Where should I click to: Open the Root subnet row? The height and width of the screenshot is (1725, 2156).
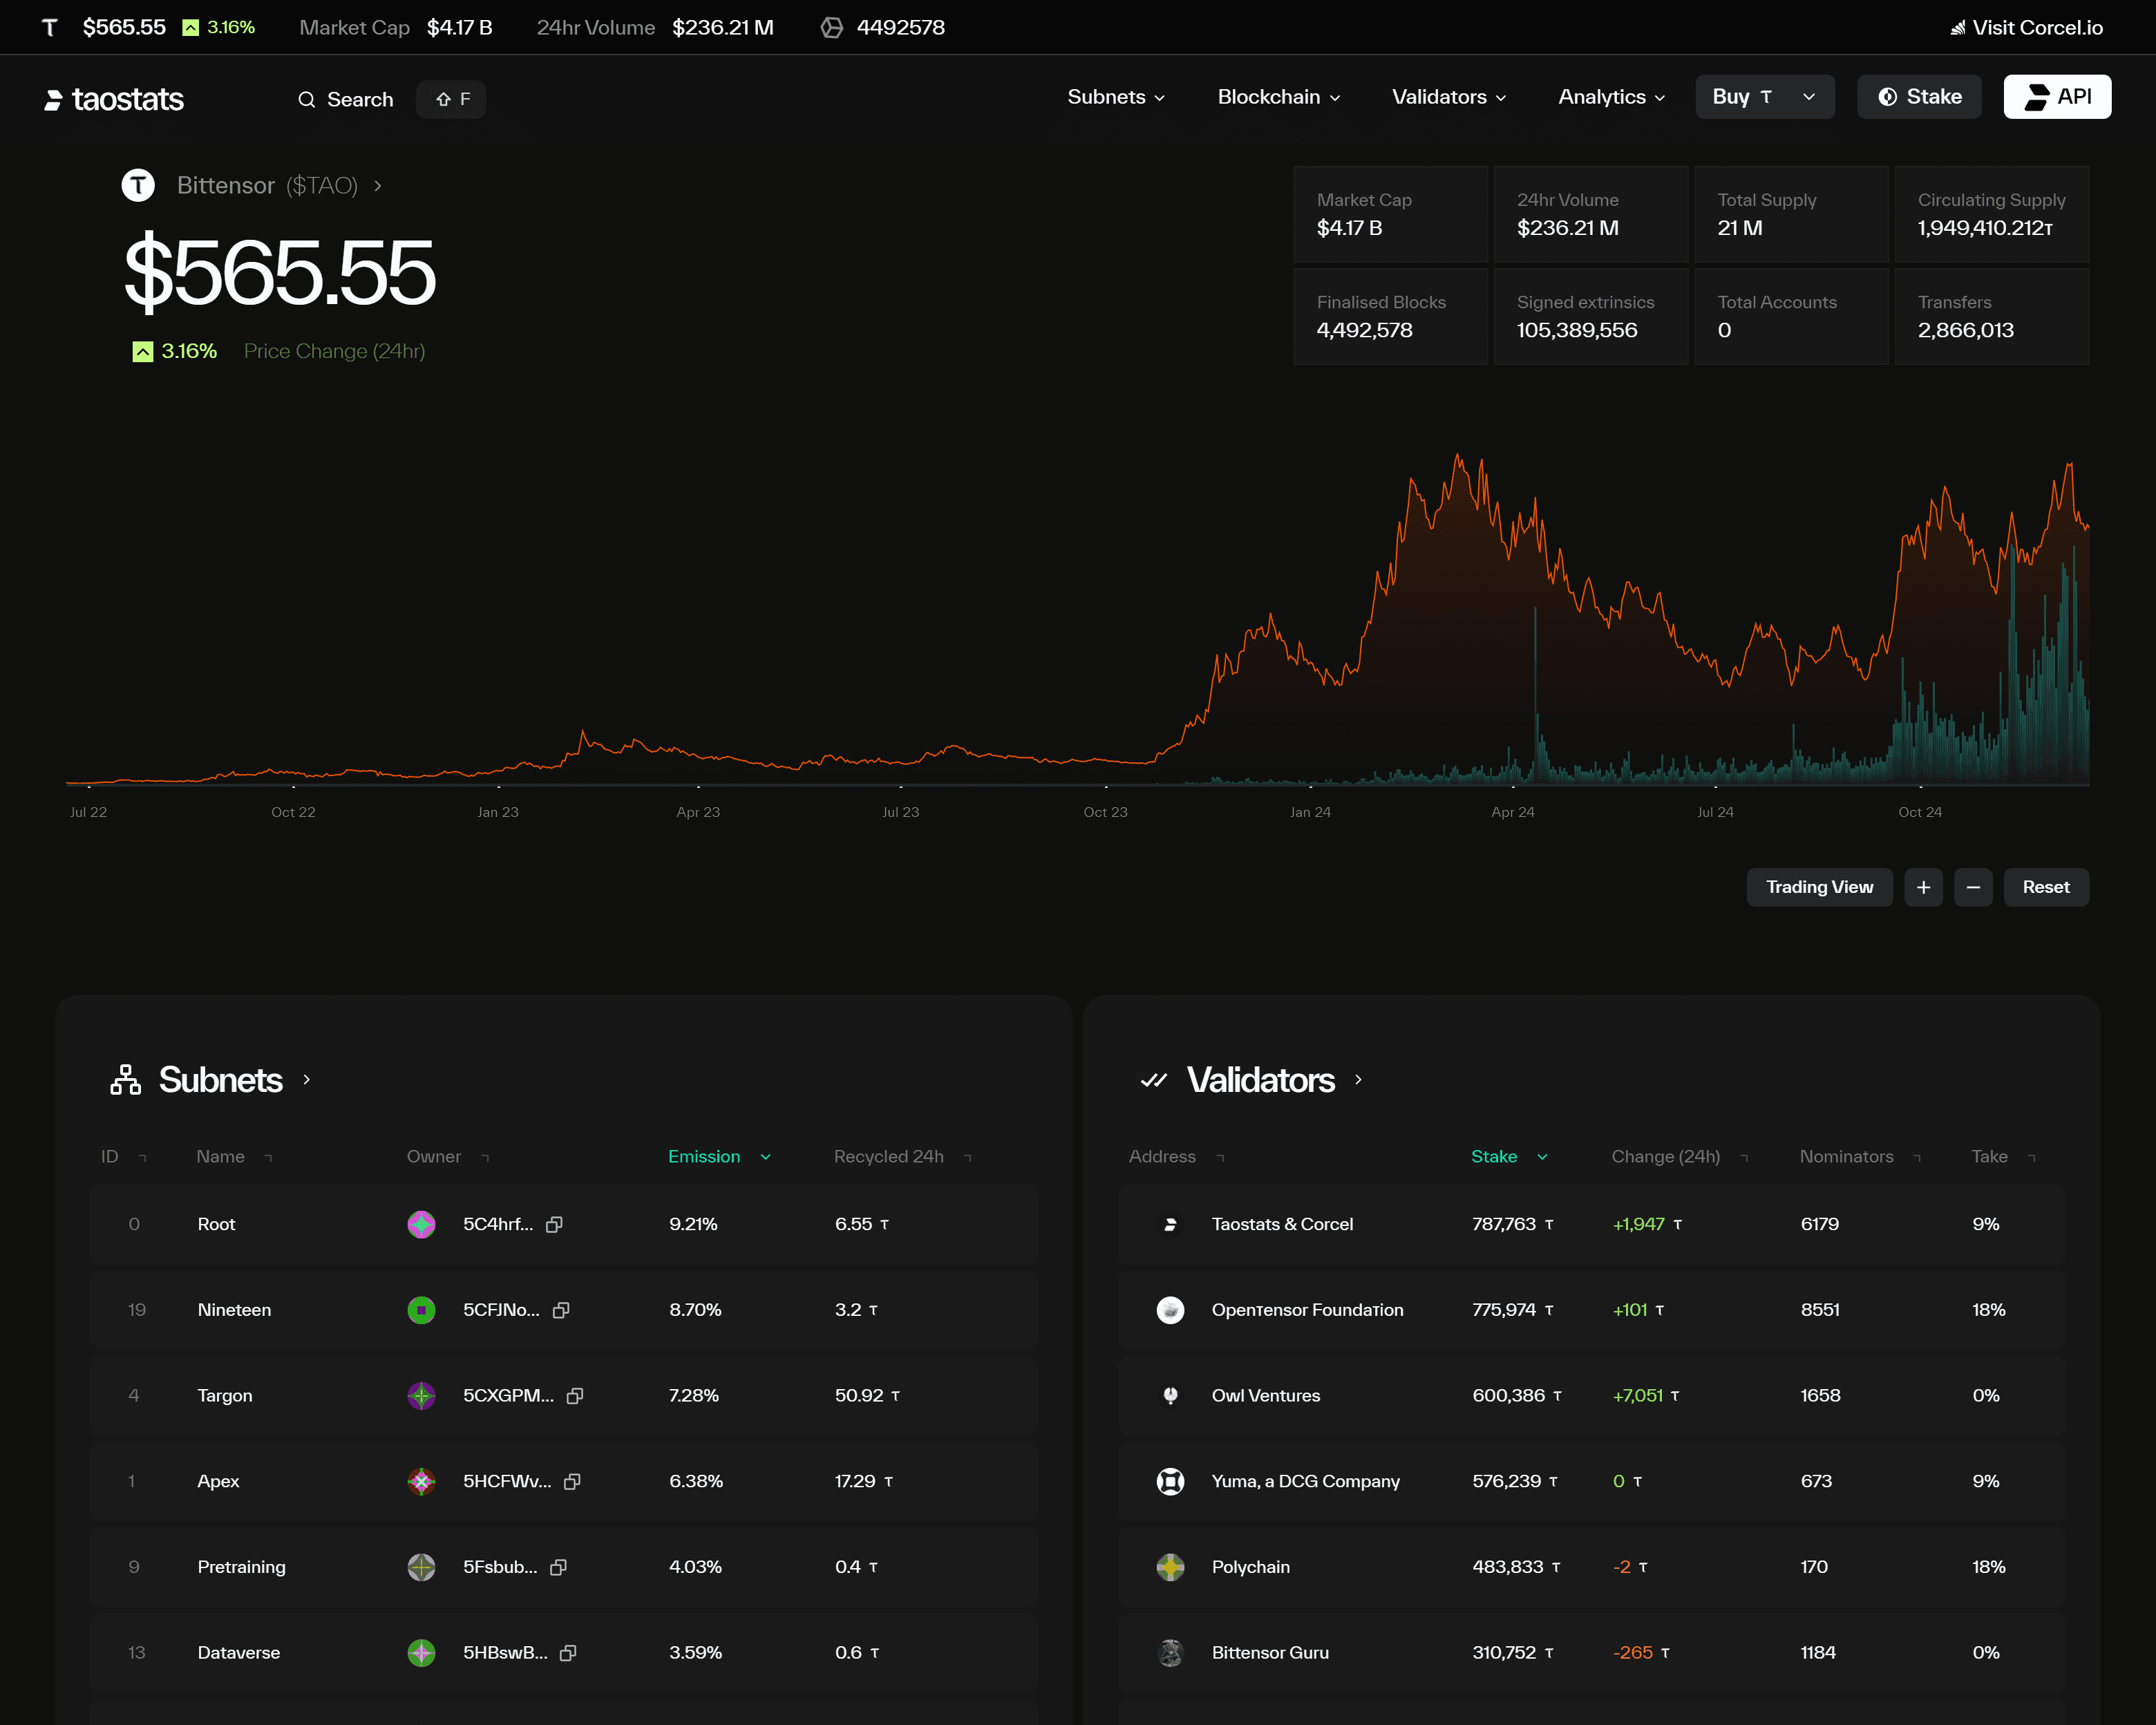coord(564,1224)
